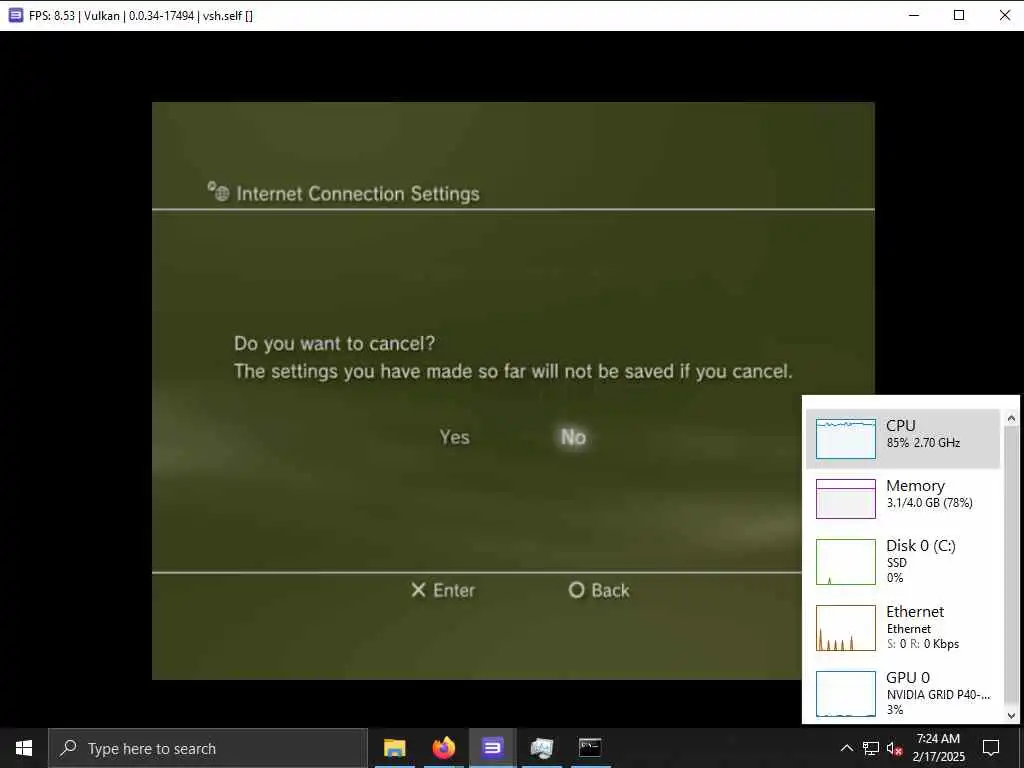Open the clock and date flyout
The width and height of the screenshot is (1024, 768).
[x=938, y=748]
